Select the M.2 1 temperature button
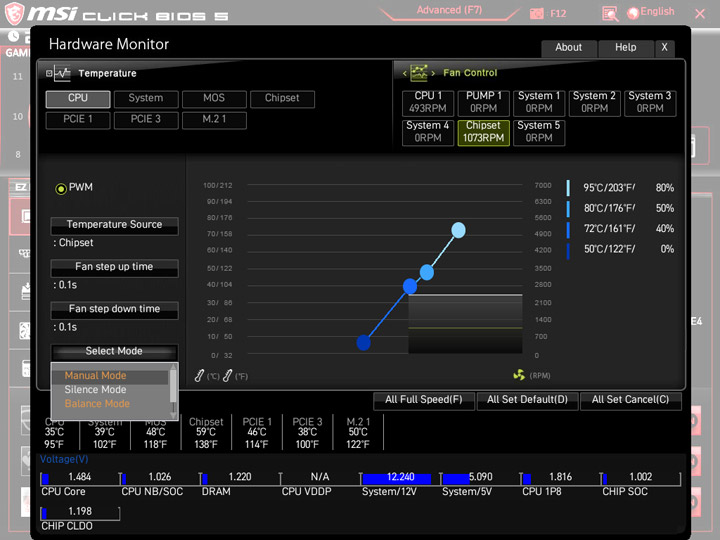The image size is (720, 540). click(214, 119)
